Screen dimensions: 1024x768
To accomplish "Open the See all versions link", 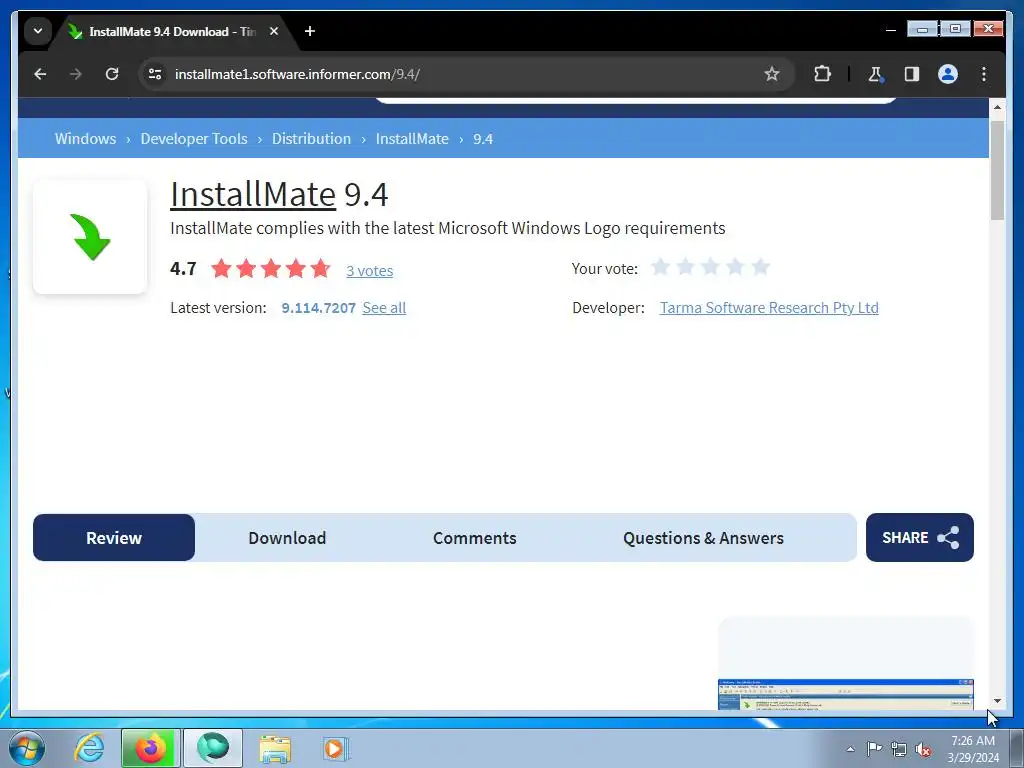I will [384, 308].
